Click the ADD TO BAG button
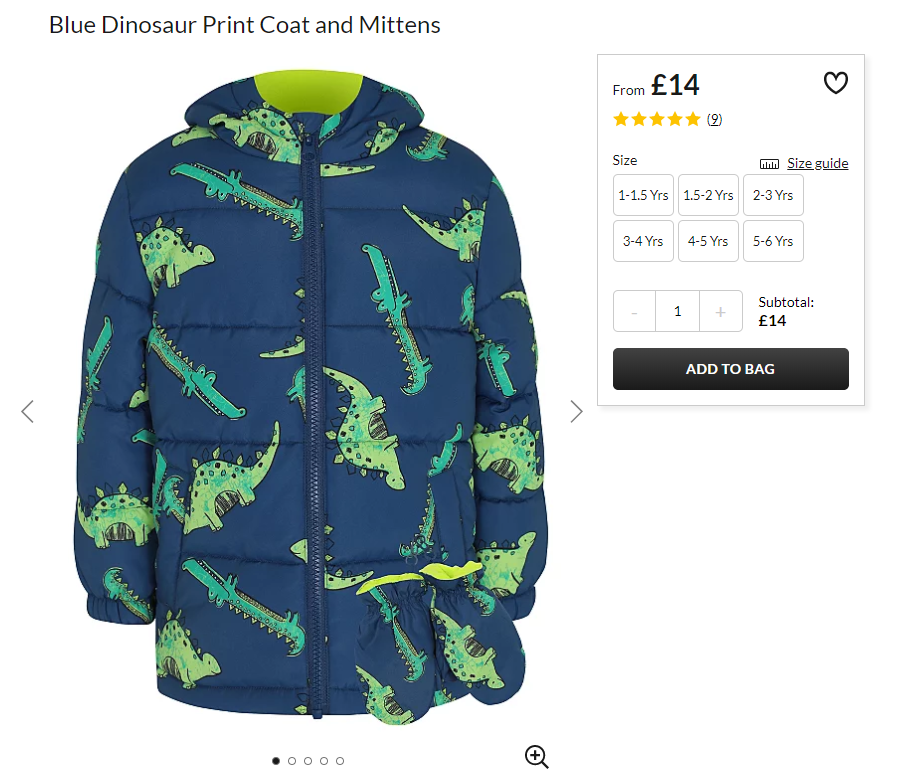This screenshot has height=775, width=897. [x=731, y=369]
